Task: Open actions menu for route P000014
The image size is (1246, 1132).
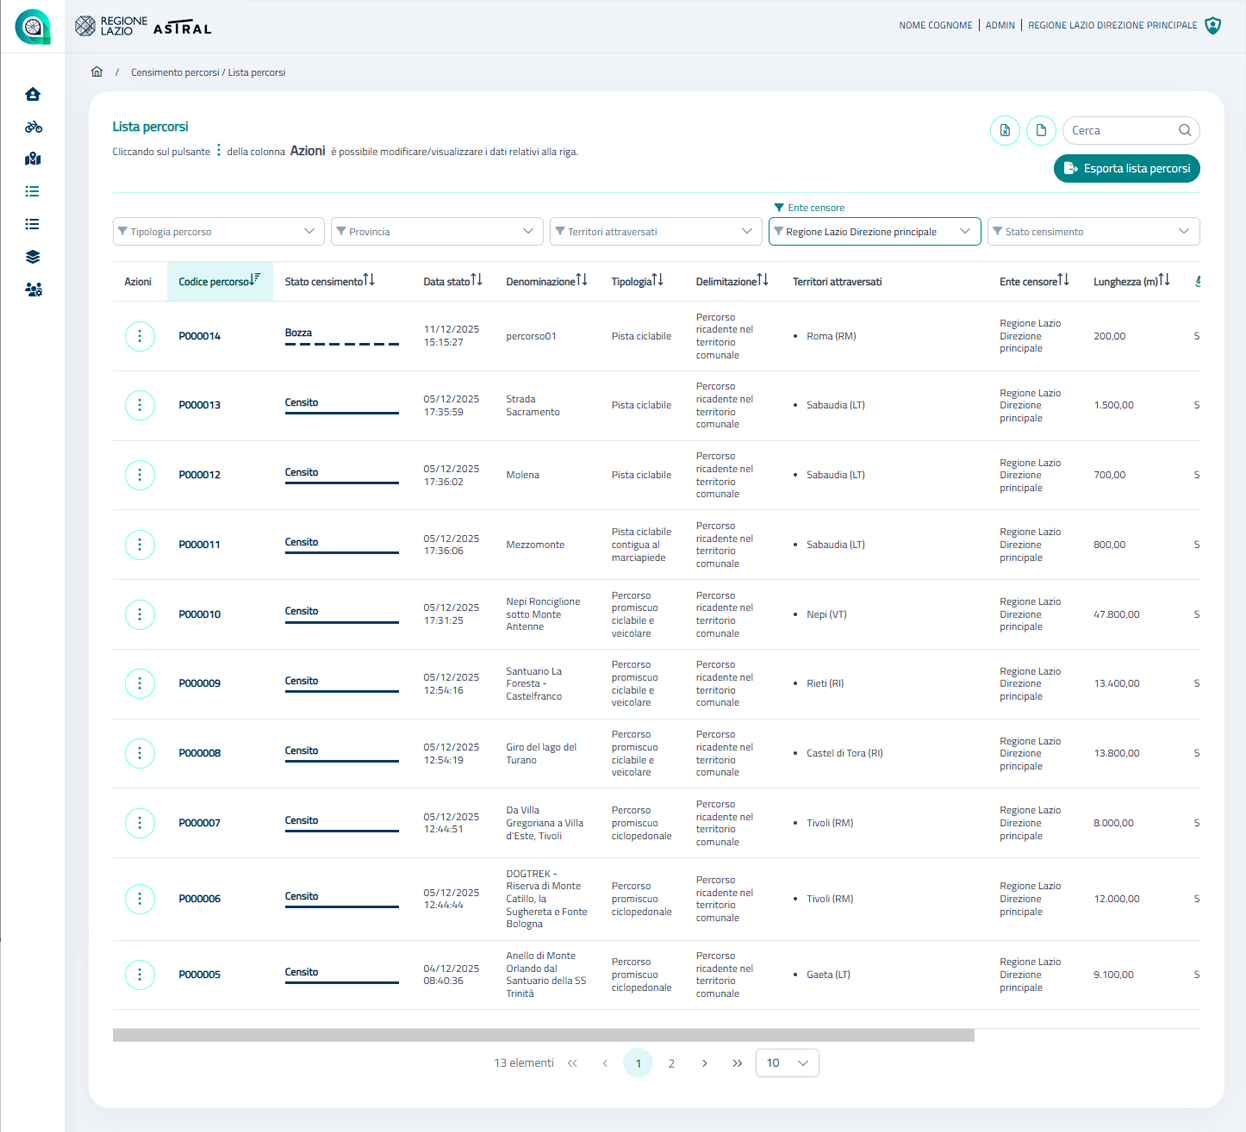Action: point(140,336)
